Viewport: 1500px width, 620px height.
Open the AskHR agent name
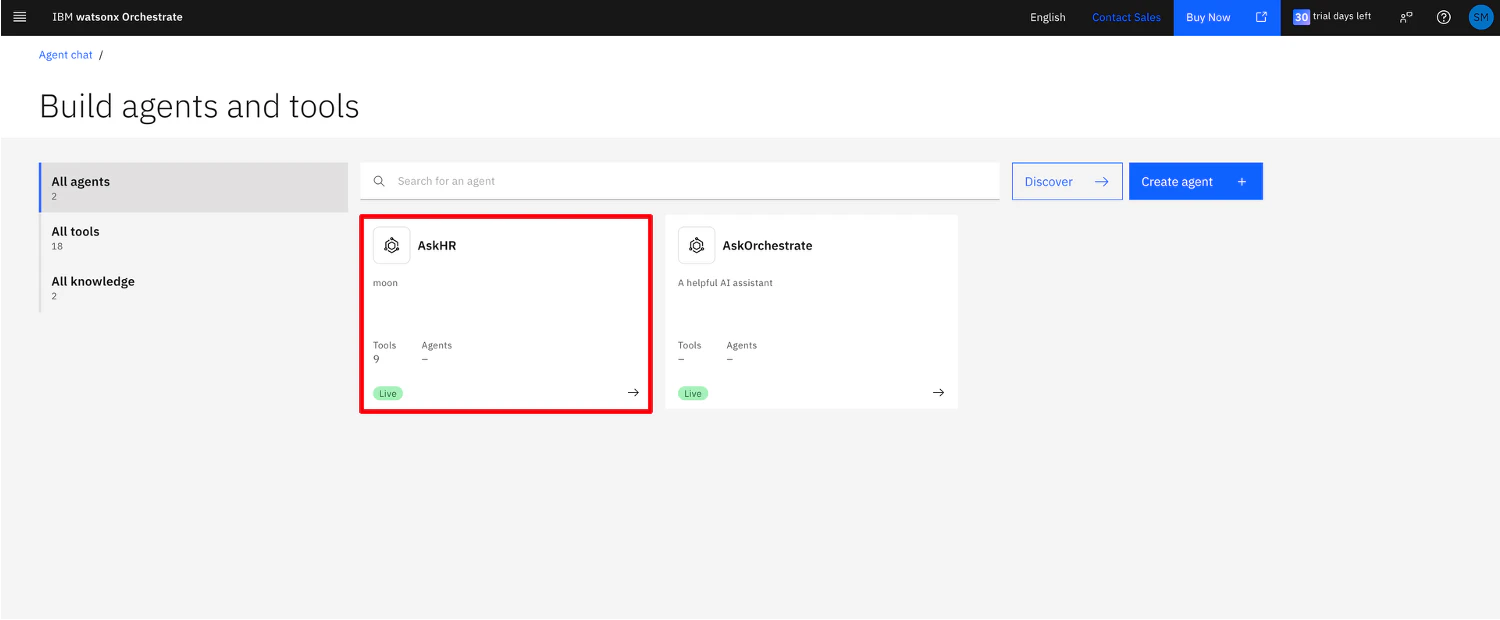click(x=437, y=245)
